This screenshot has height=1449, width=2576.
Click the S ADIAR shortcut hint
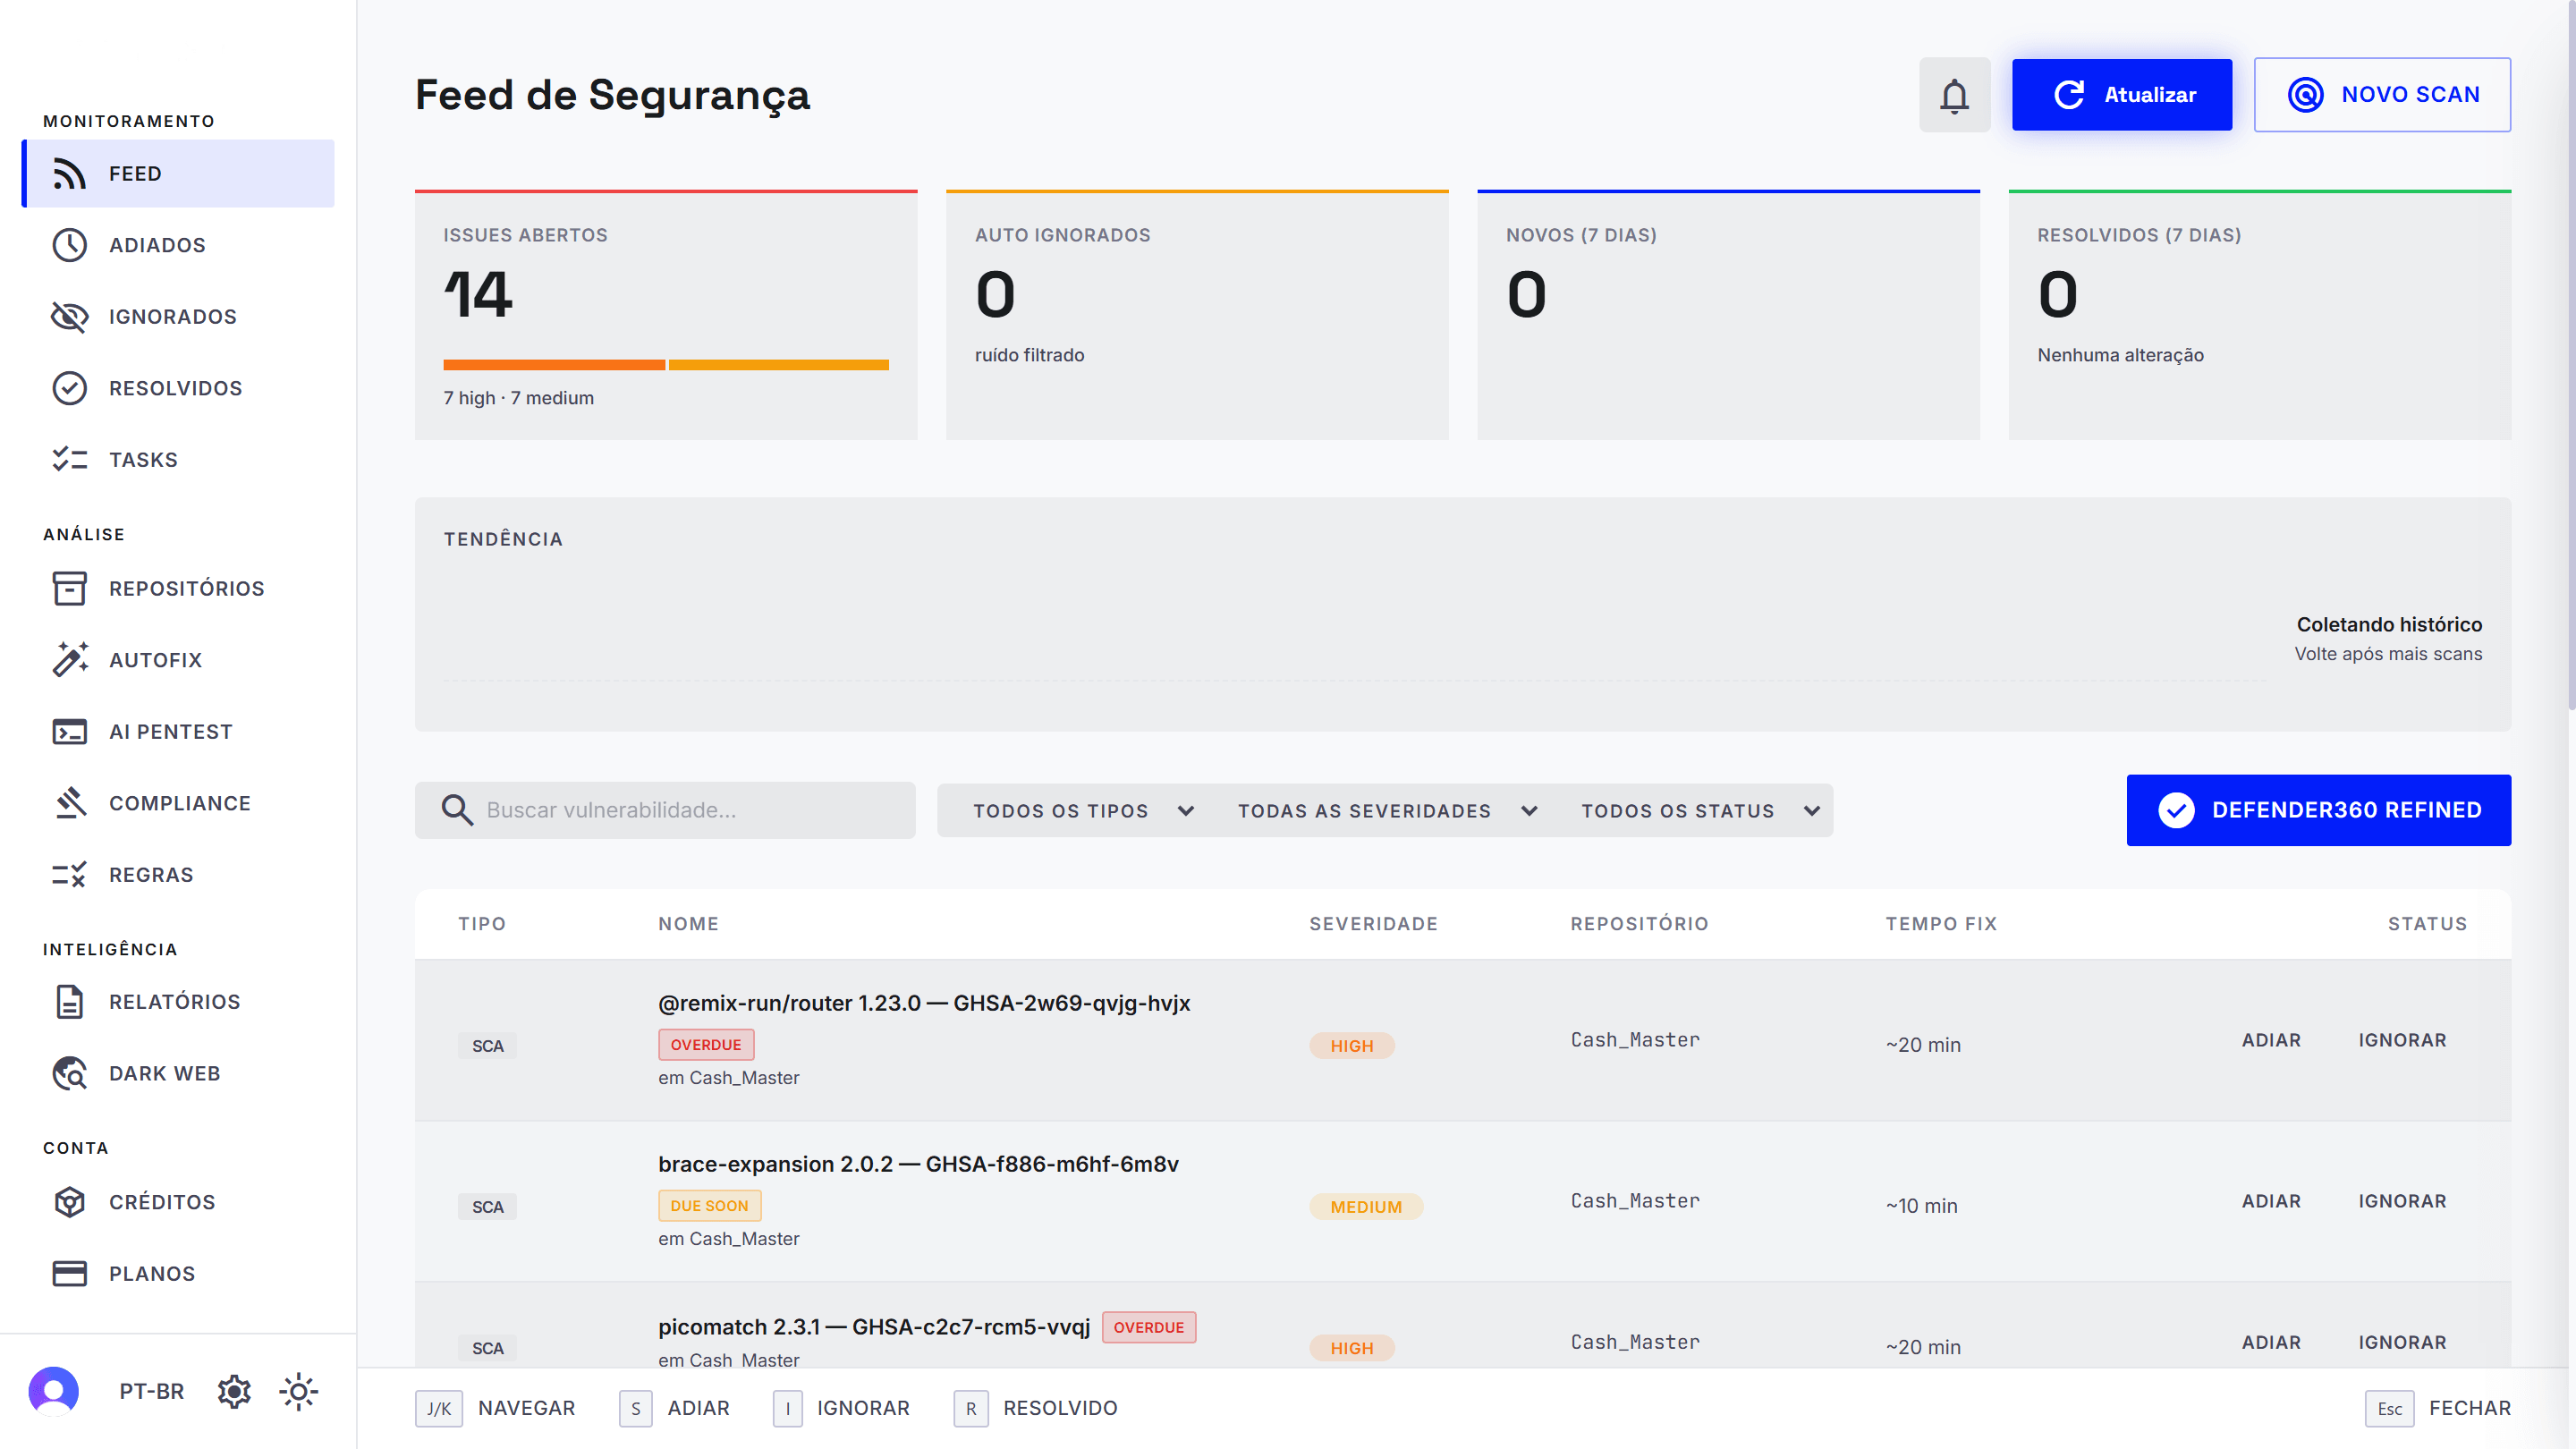(x=674, y=1408)
